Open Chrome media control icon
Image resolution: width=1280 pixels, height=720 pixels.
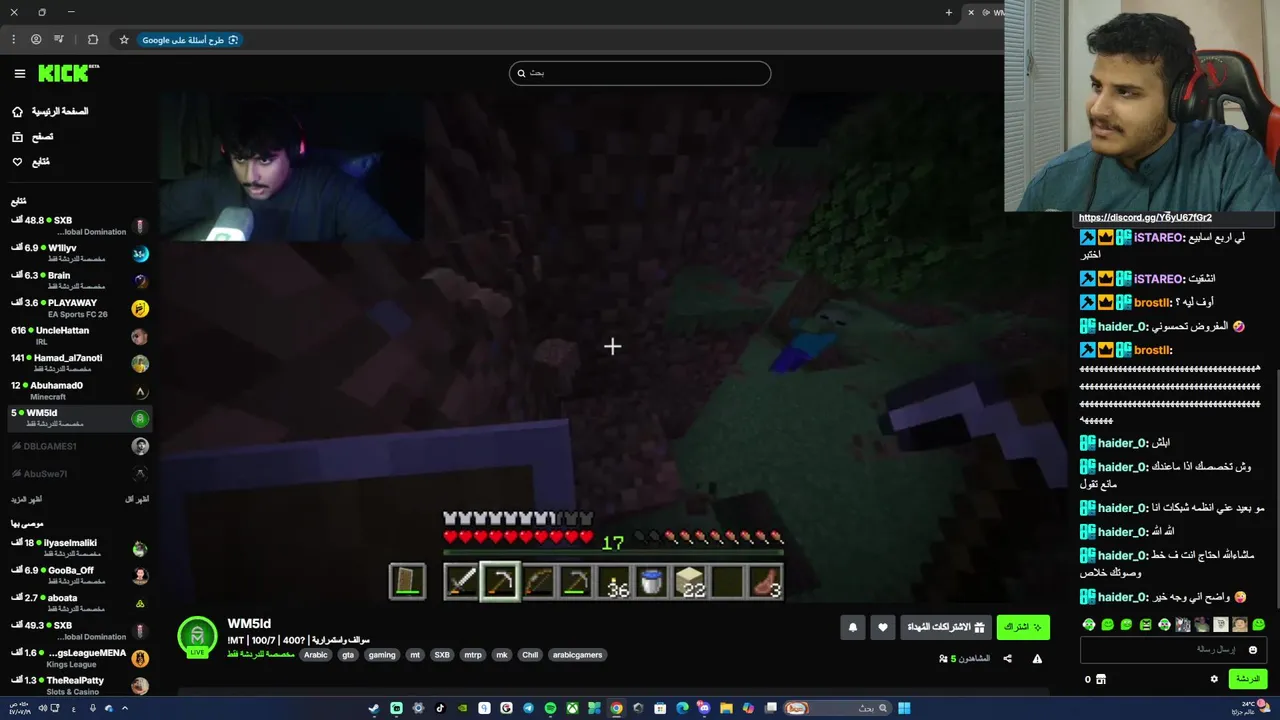[x=59, y=40]
